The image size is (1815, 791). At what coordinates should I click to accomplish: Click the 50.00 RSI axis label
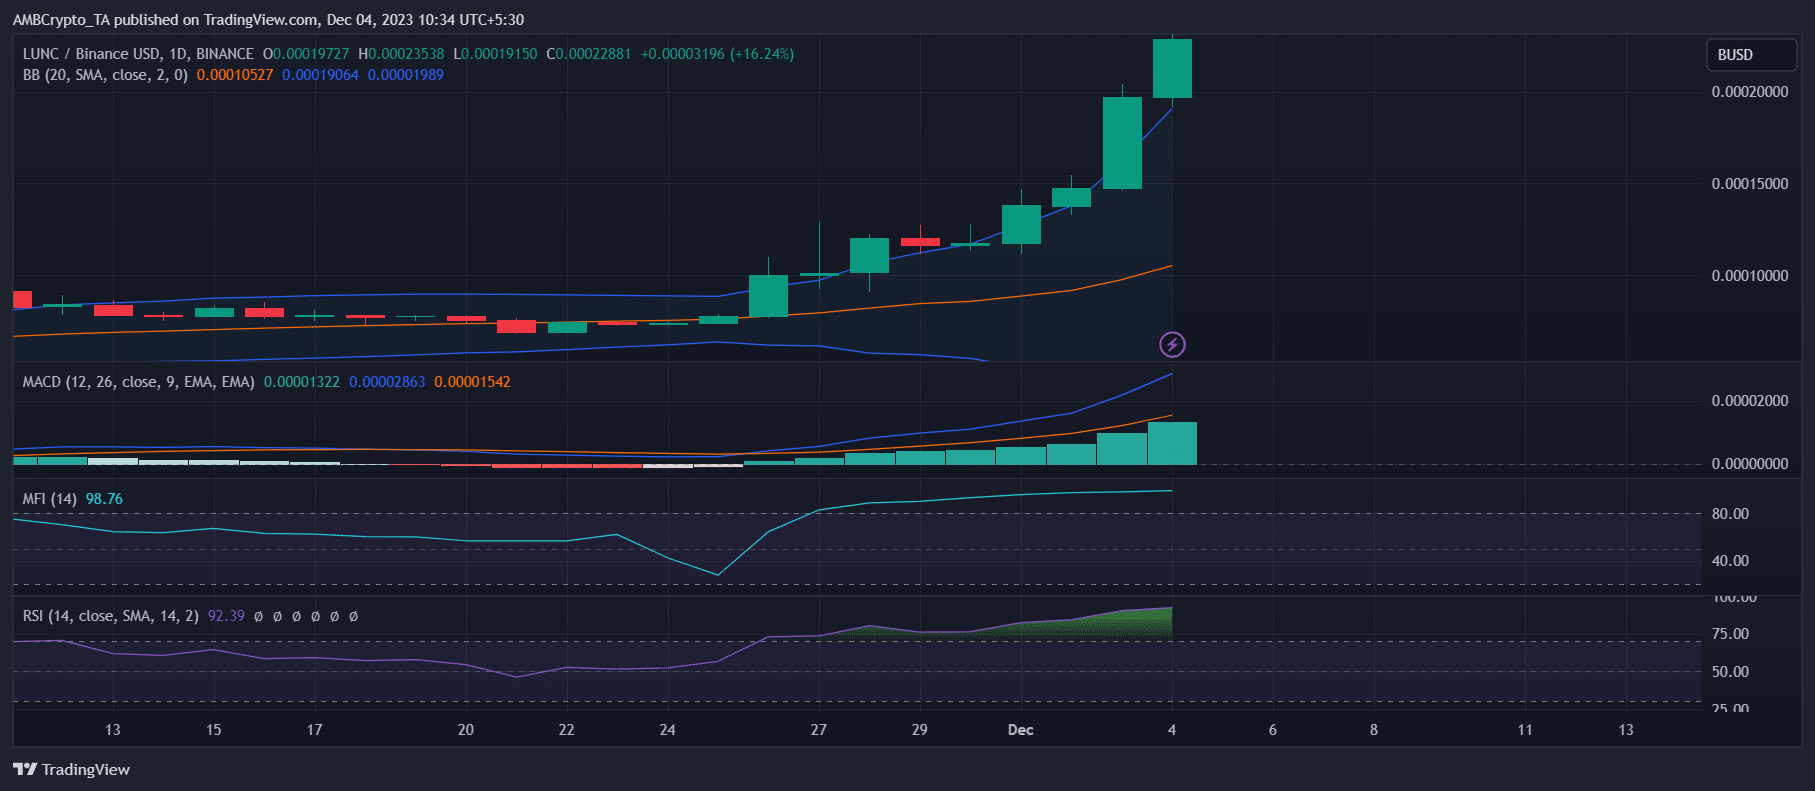click(1730, 672)
